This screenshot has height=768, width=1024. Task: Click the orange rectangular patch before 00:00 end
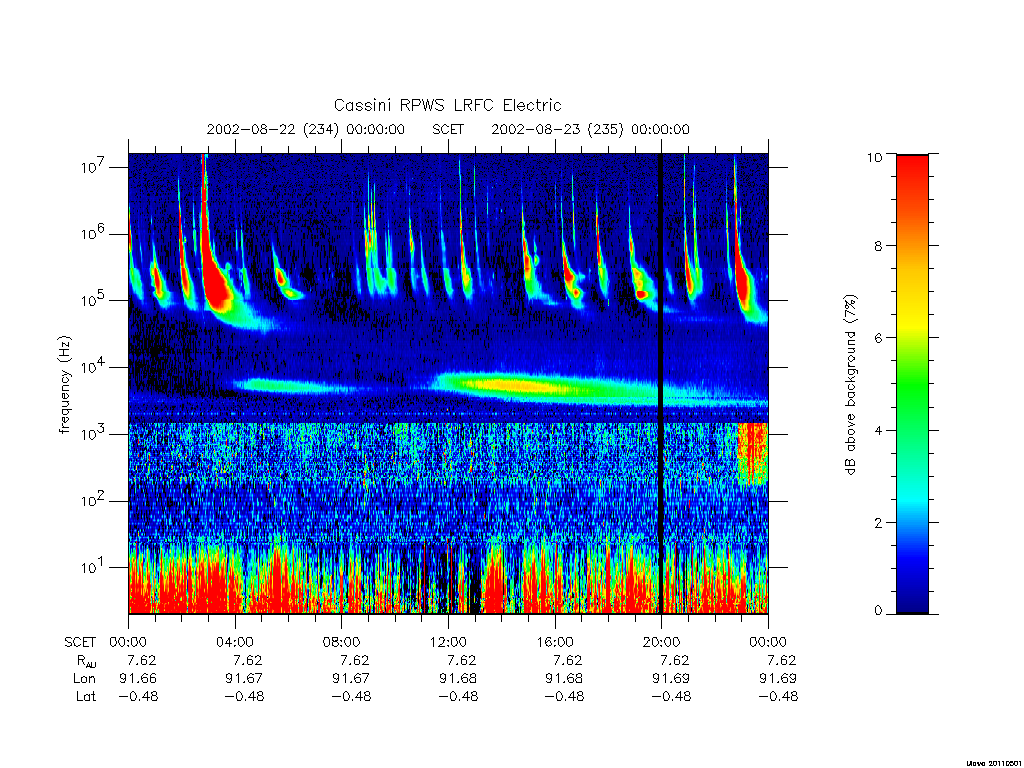click(752, 453)
